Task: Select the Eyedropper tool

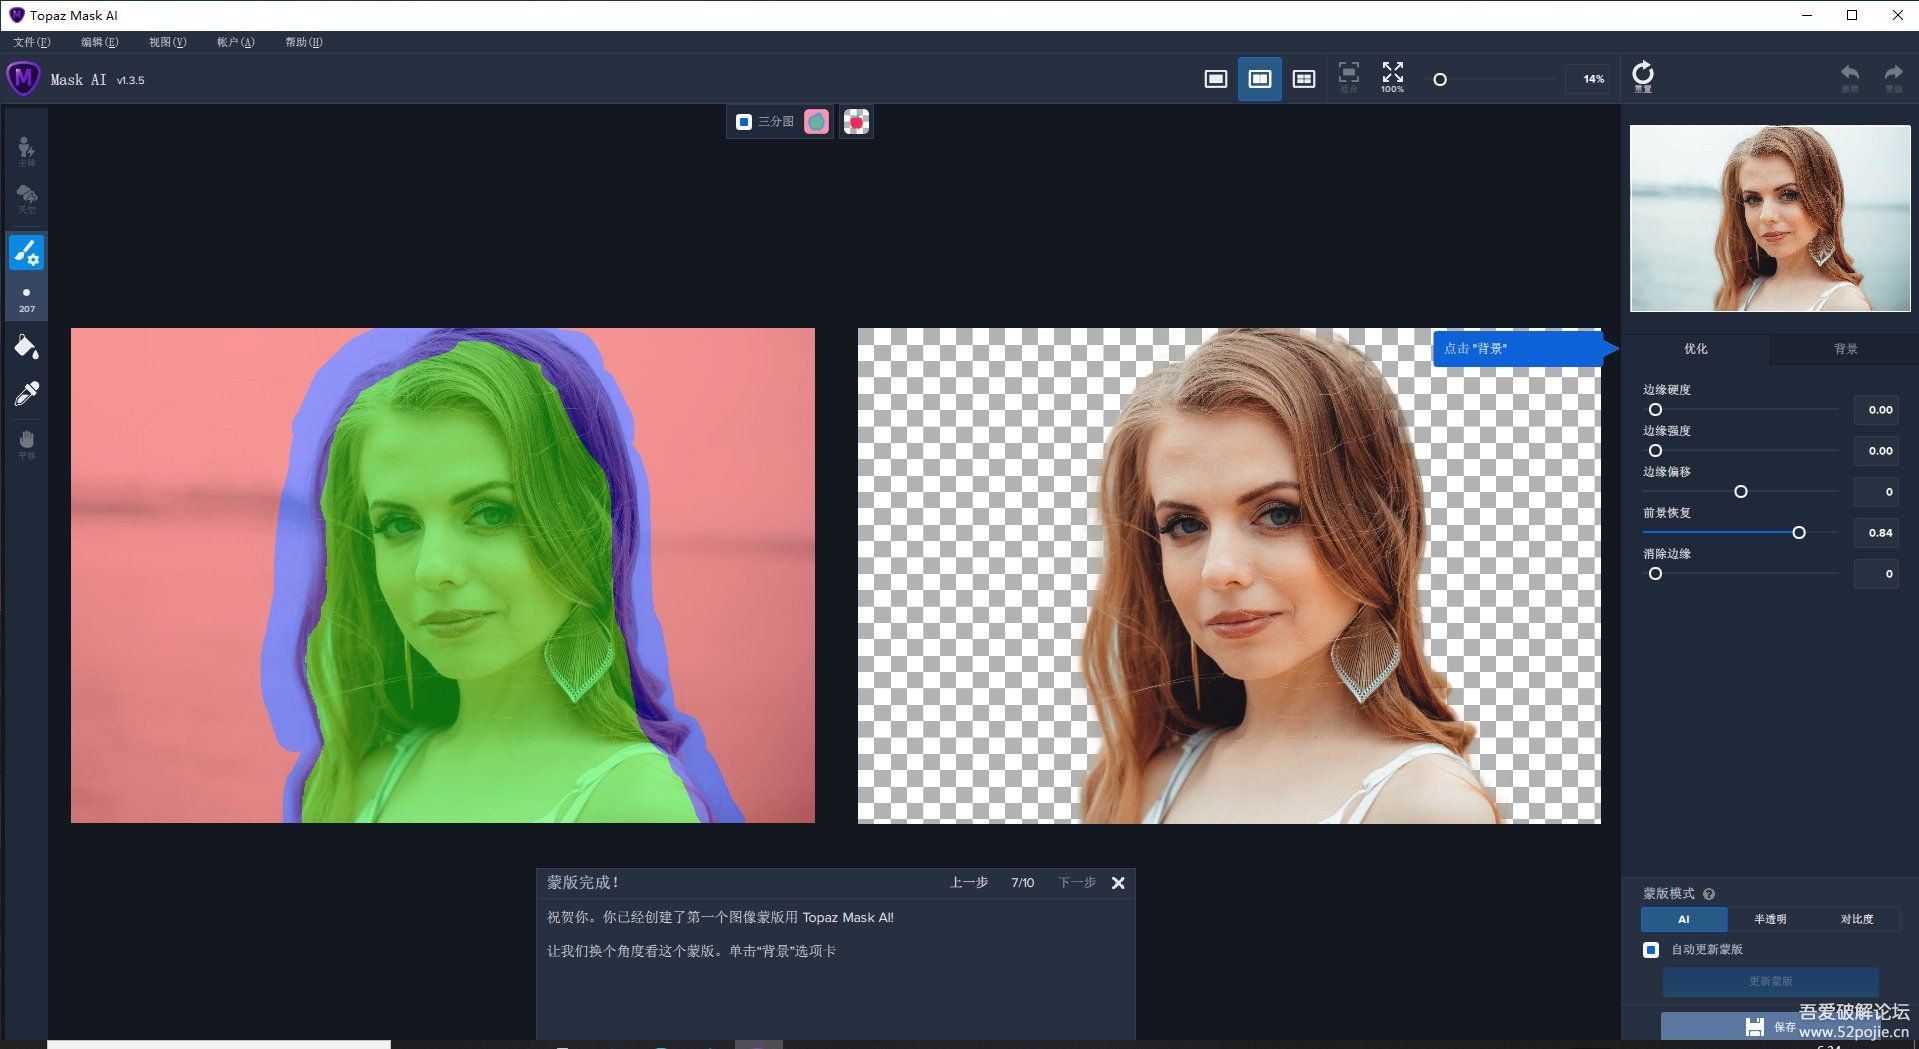Action: click(26, 391)
